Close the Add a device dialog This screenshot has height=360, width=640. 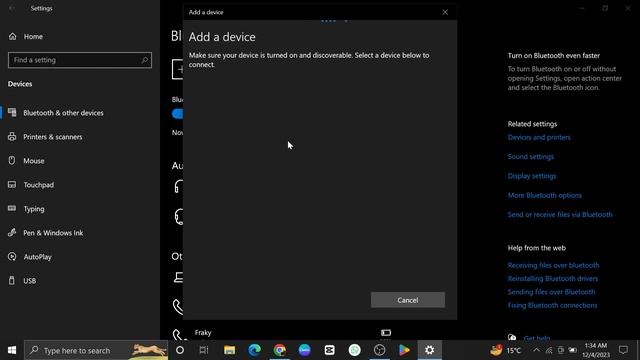[445, 12]
